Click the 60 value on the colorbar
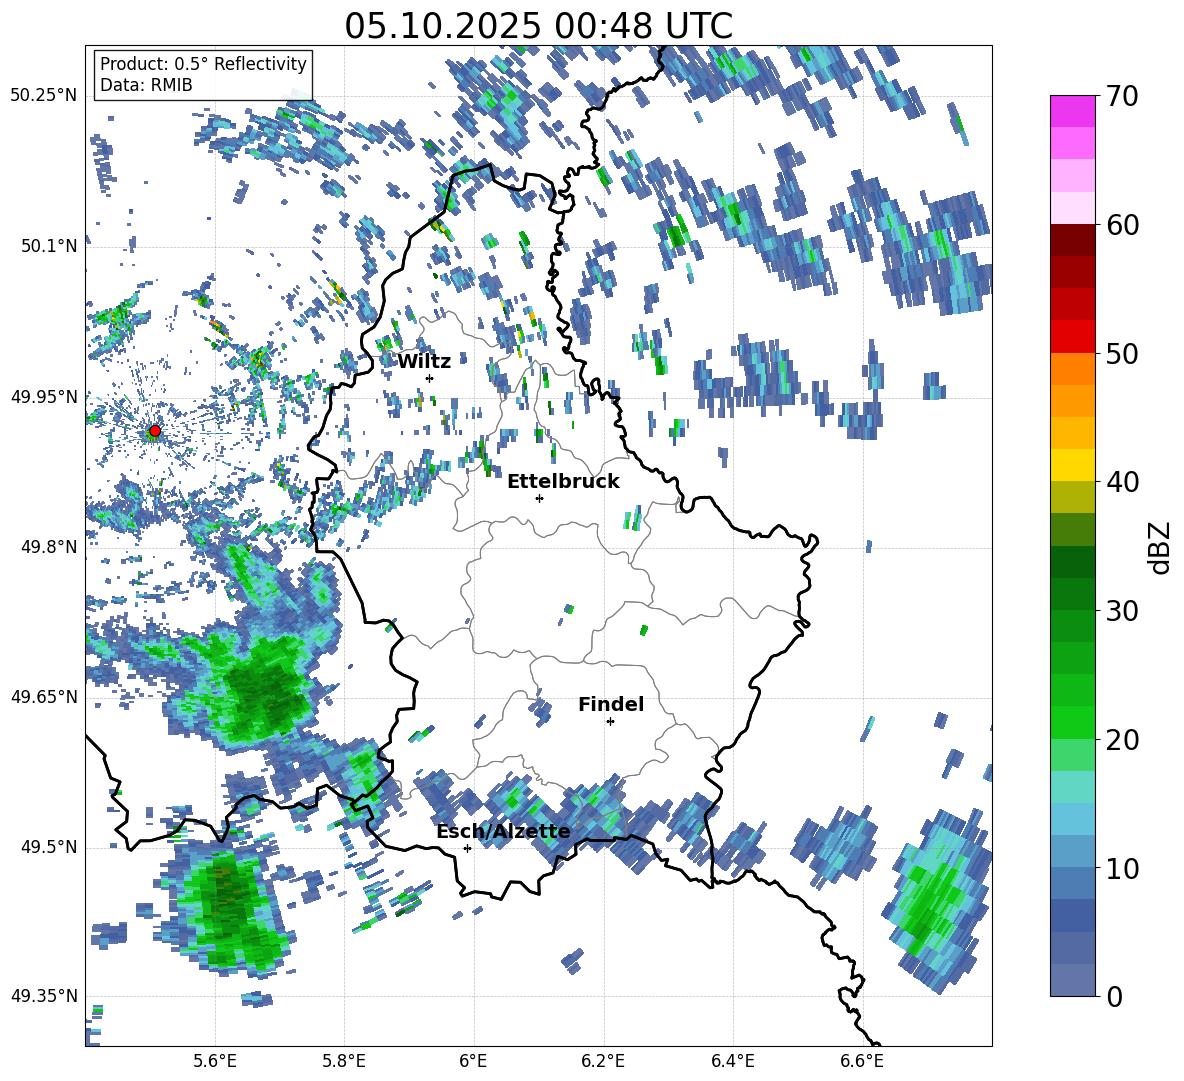This screenshot has height=1081, width=1184. click(x=1121, y=225)
